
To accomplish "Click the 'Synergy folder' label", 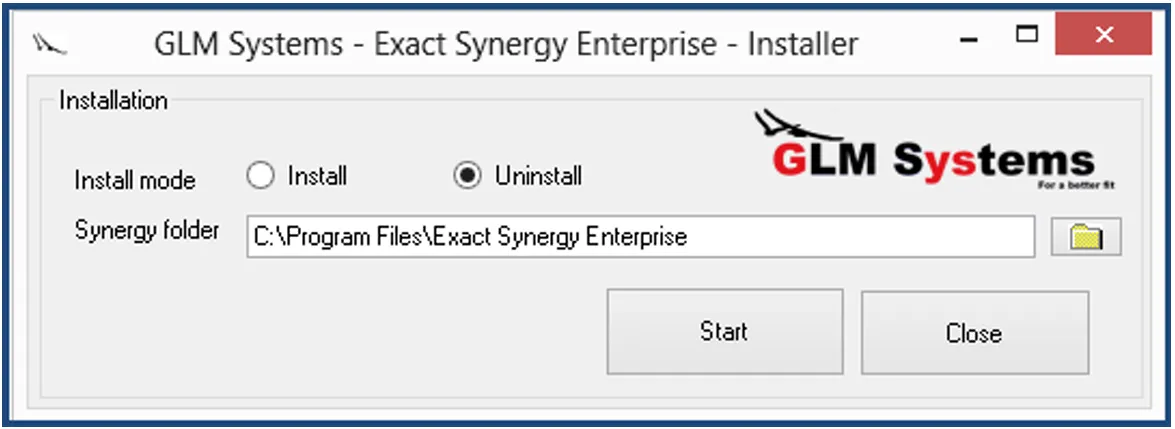I will 146,231.
